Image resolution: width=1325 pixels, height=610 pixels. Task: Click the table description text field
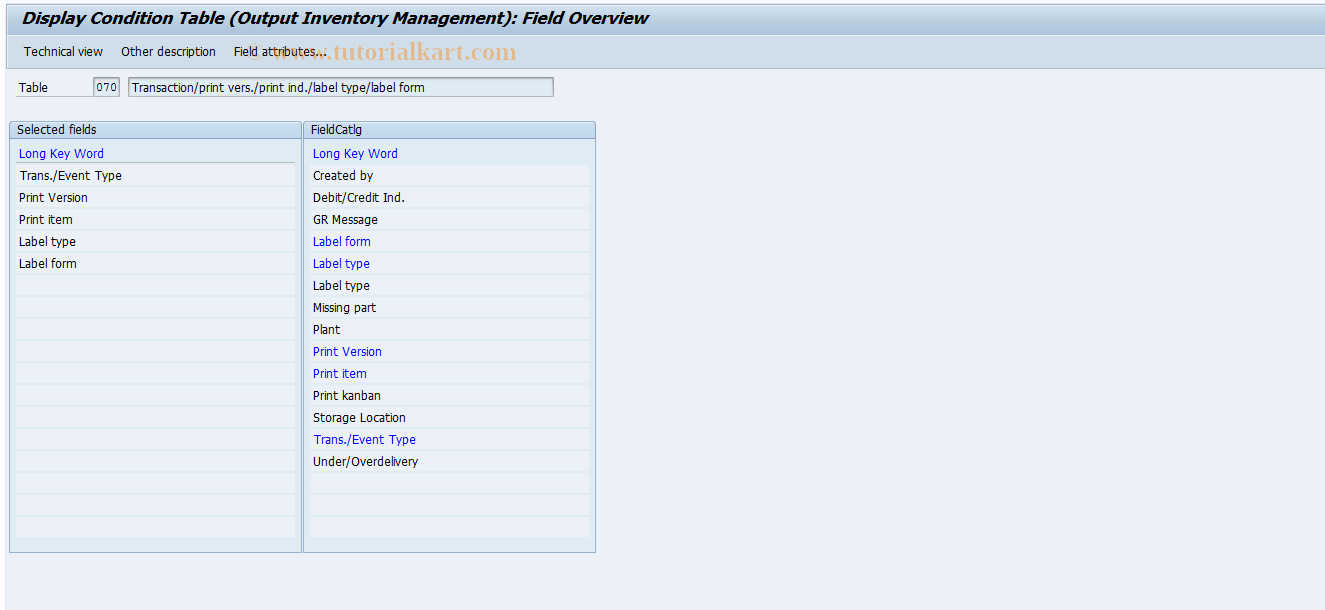point(340,87)
